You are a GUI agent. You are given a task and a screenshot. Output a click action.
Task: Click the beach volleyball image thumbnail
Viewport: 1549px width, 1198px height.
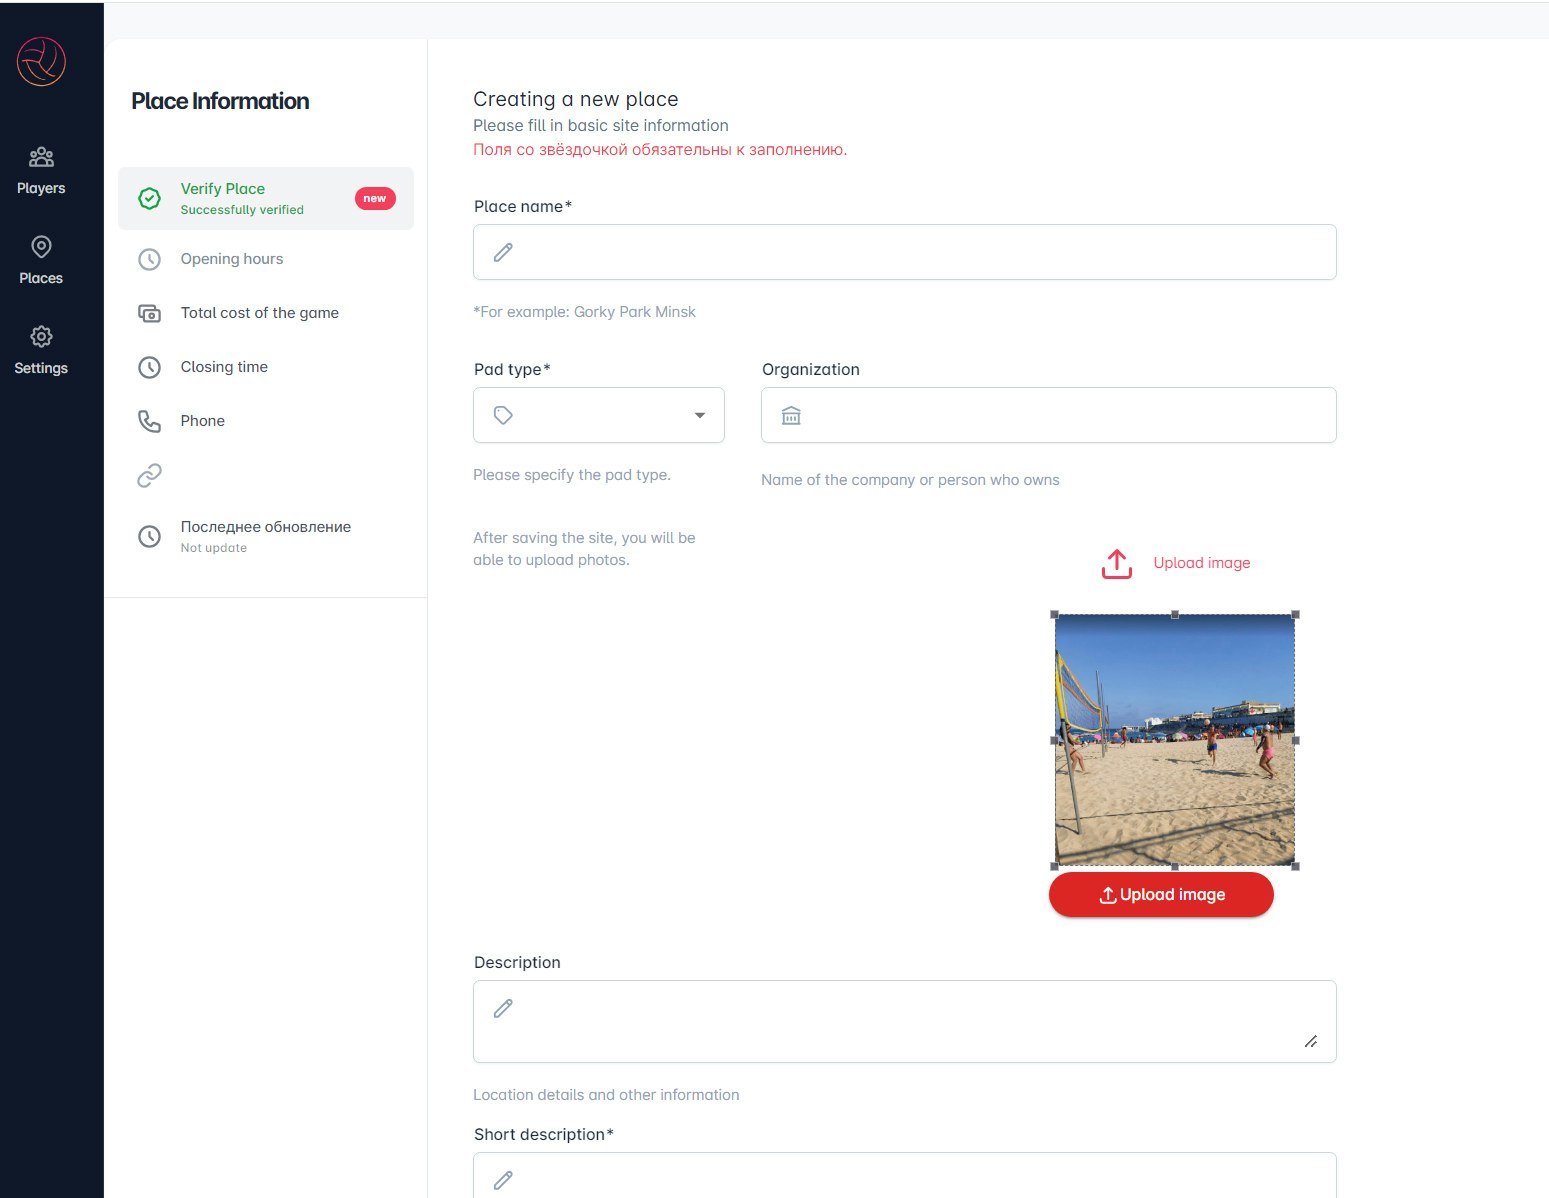(1175, 740)
